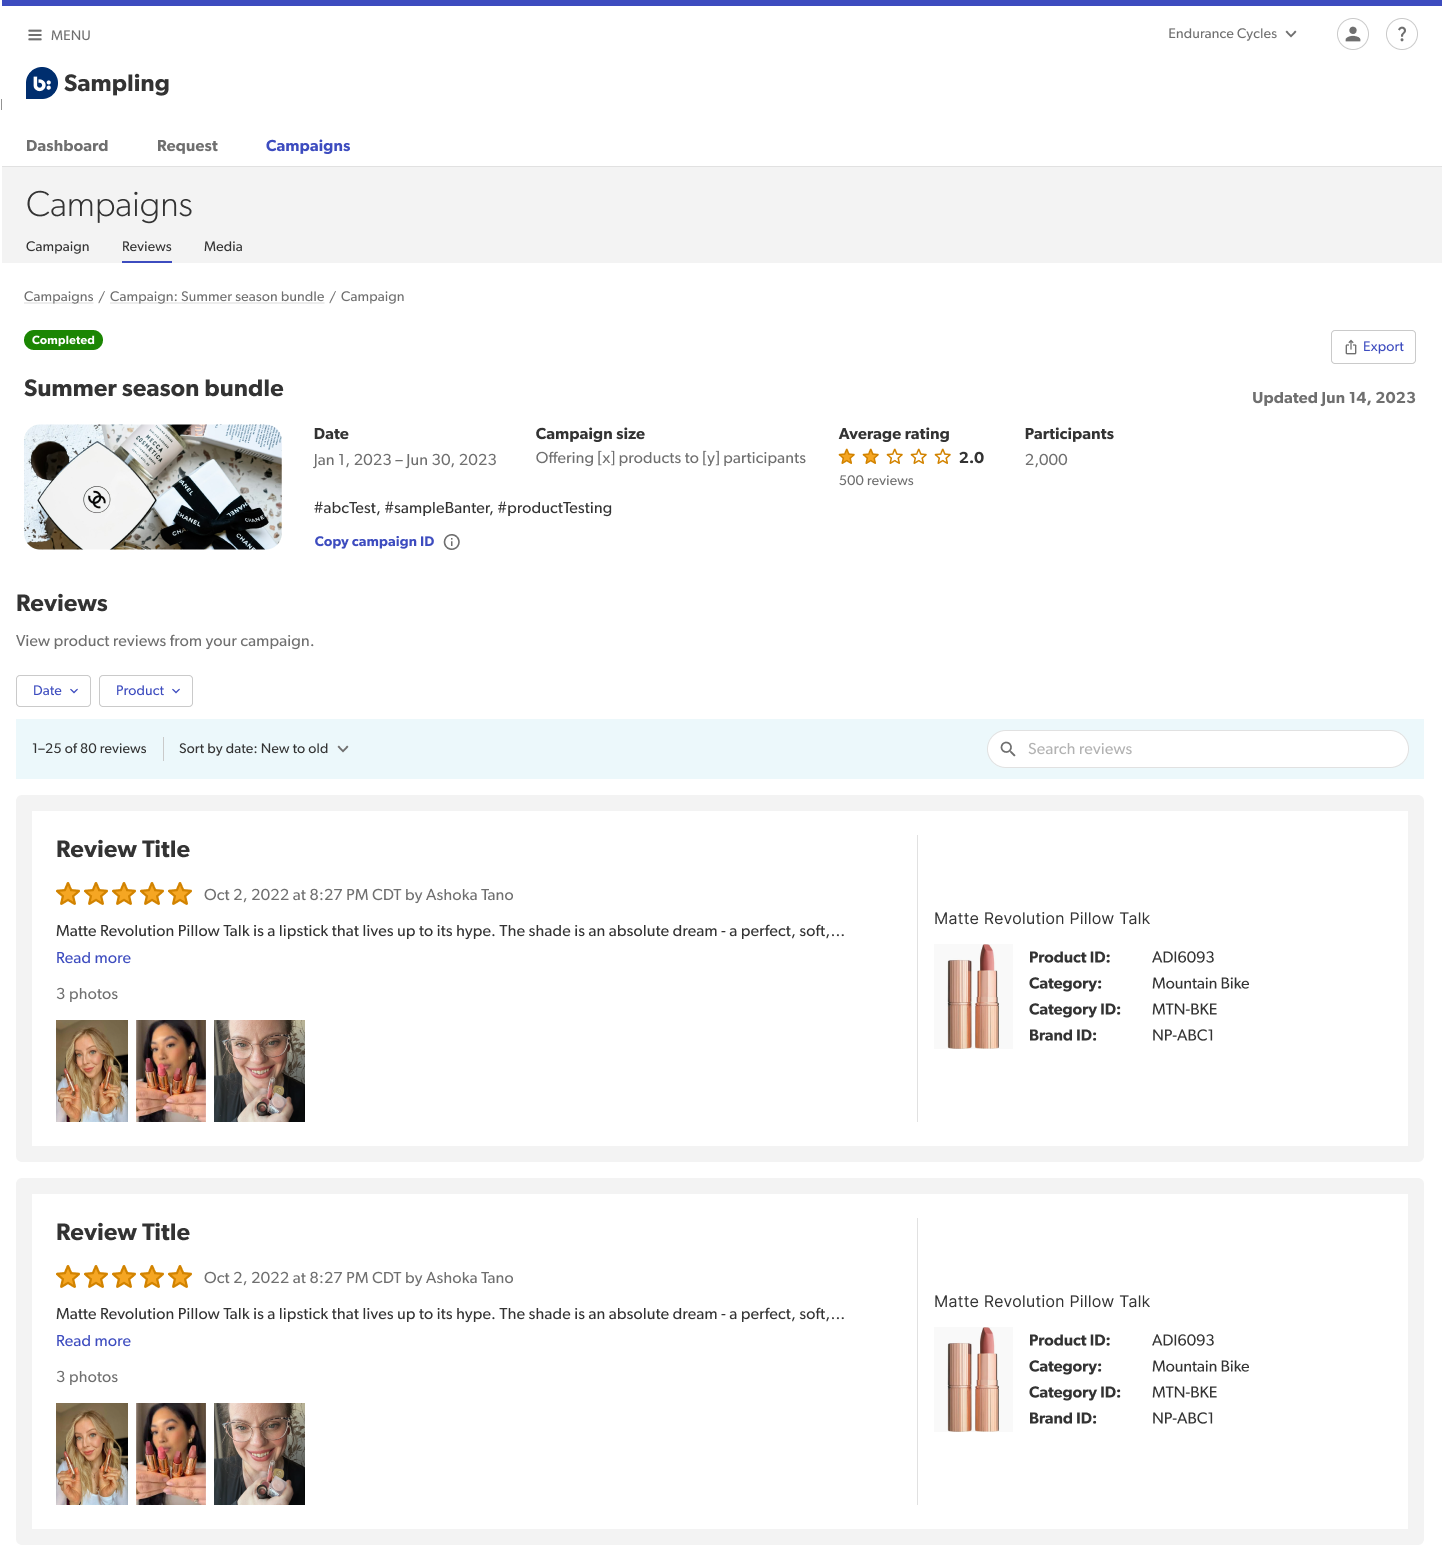This screenshot has height=1561, width=1442.
Task: Click the Updated Jun 14, 2023 text
Action: point(1334,398)
